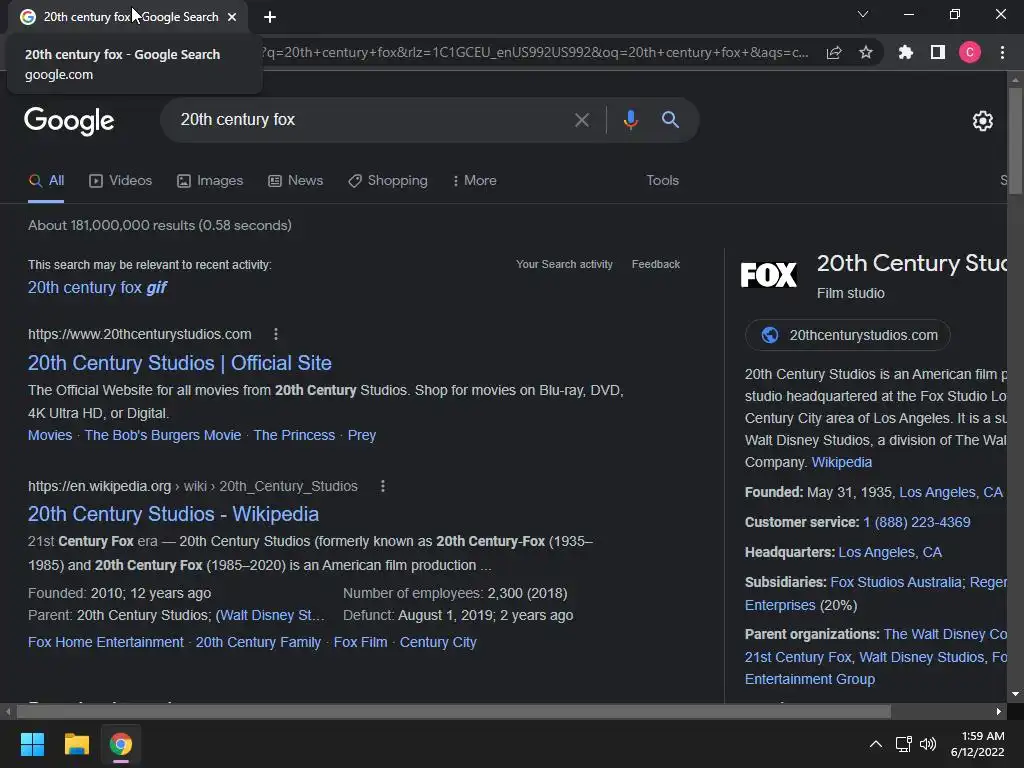
Task: Open Walt Disney St... parent link
Action: point(272,616)
